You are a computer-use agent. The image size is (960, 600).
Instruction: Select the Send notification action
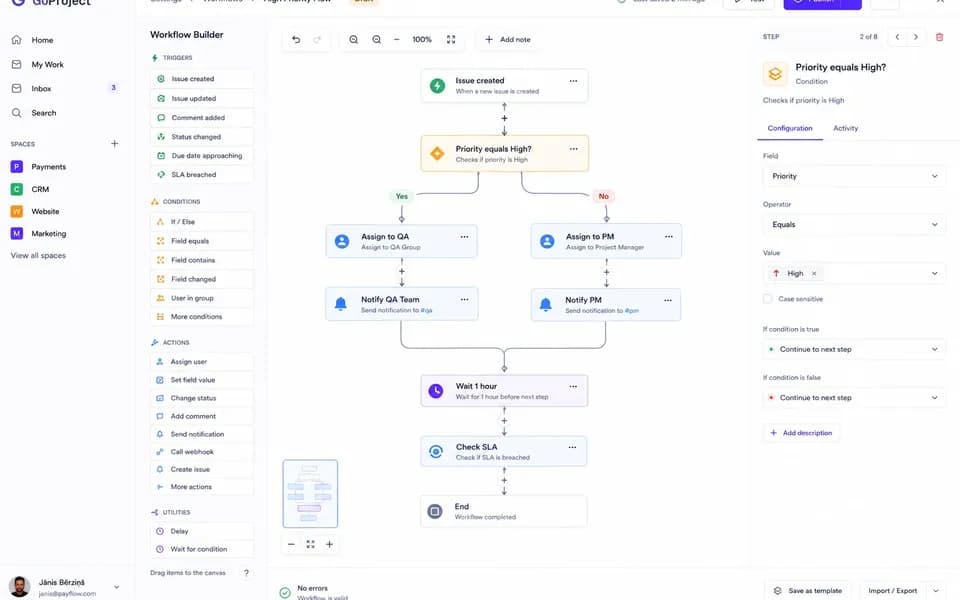pos(201,434)
